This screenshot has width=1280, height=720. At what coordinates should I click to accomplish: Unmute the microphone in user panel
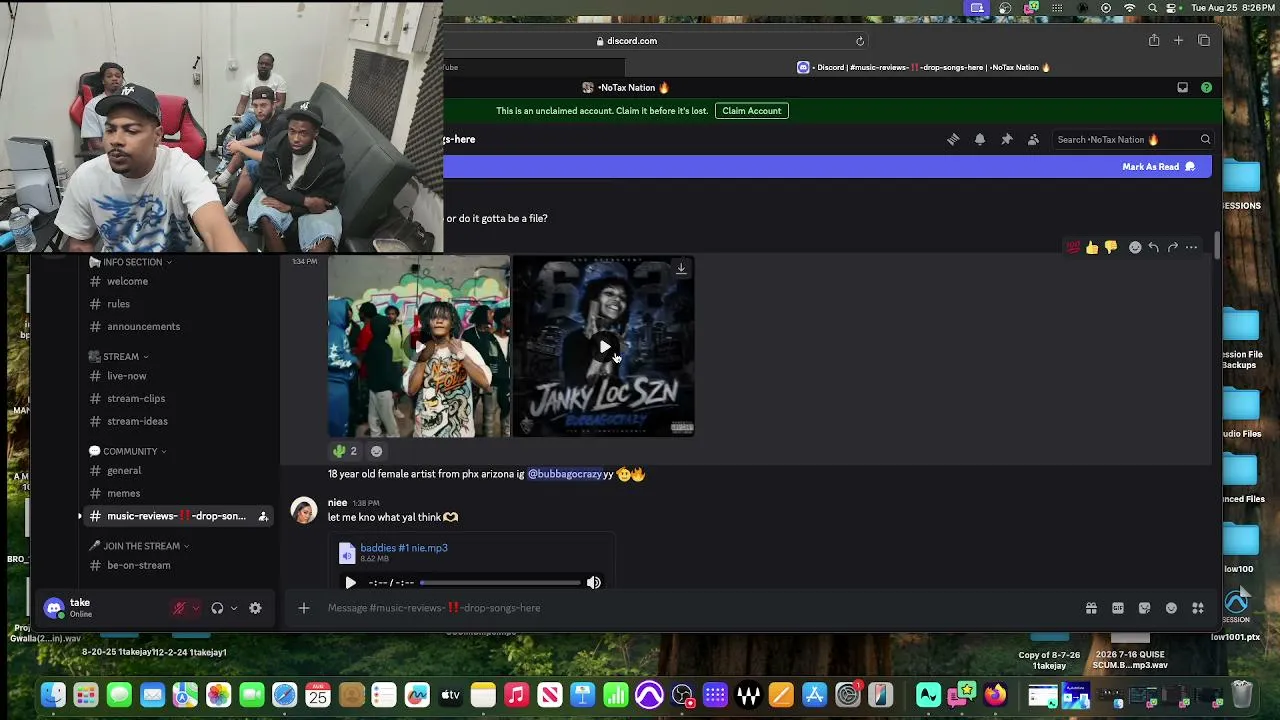point(180,608)
